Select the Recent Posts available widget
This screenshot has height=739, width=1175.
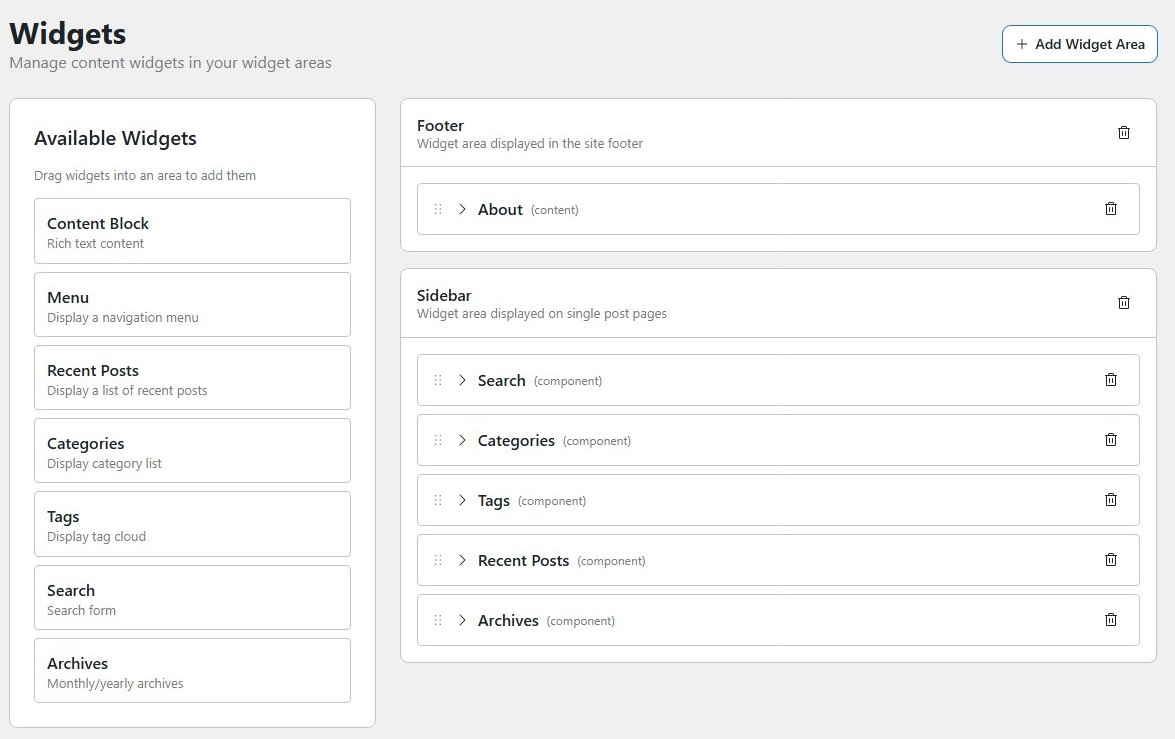tap(192, 378)
